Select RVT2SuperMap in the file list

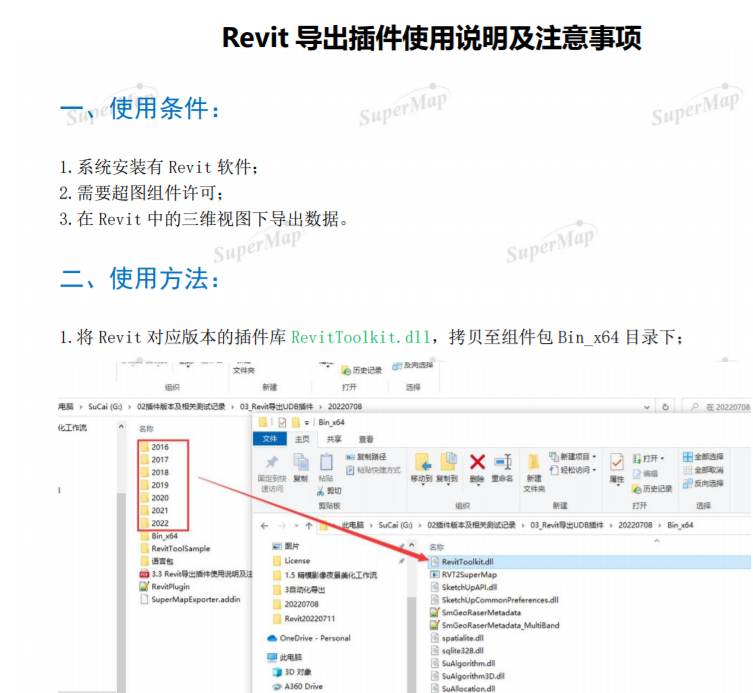point(464,574)
